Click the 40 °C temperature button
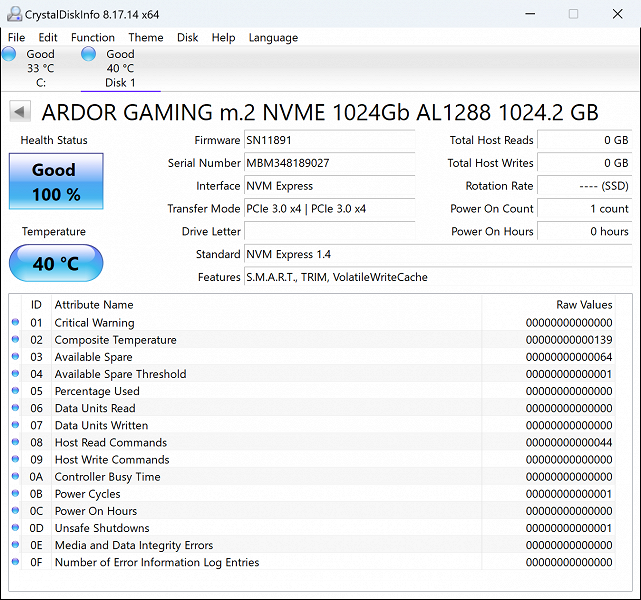 [56, 263]
